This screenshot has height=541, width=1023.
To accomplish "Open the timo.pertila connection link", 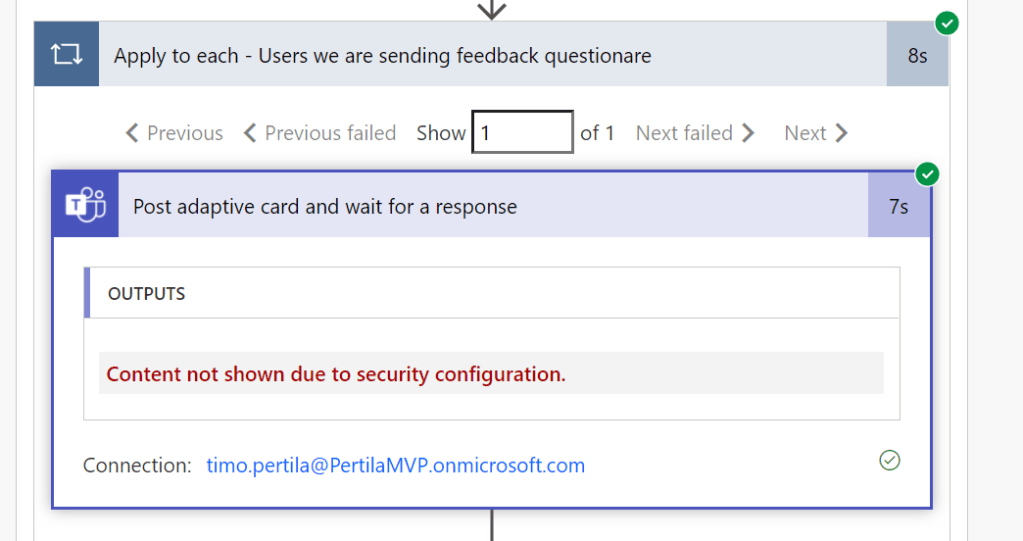I will 395,465.
